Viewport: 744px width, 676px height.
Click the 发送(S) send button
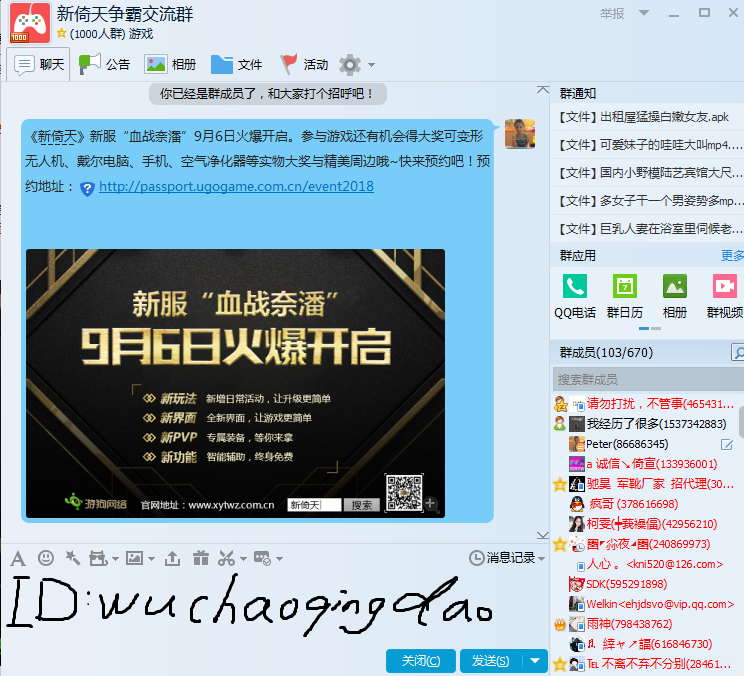click(x=491, y=661)
